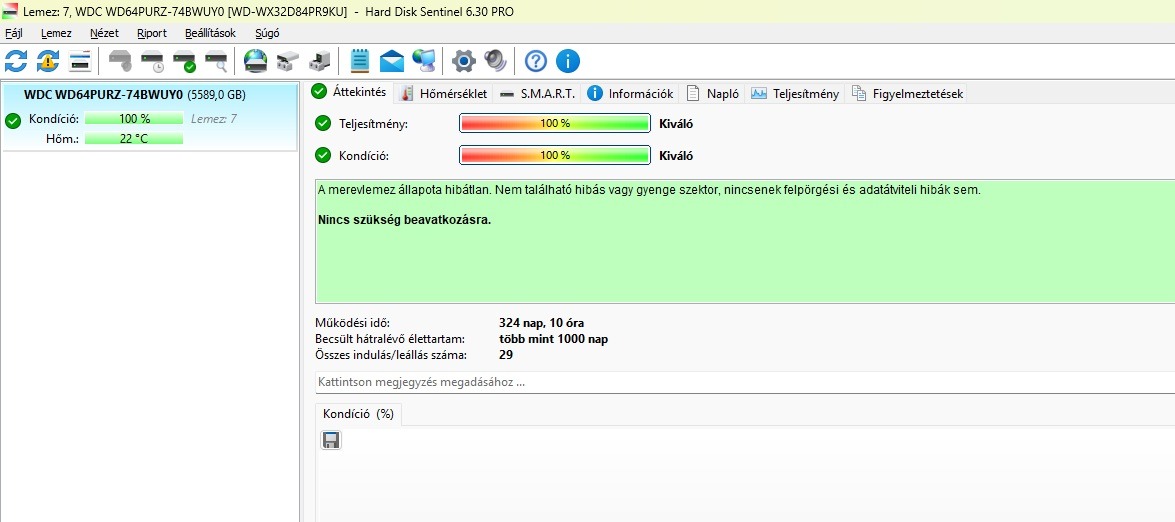The width and height of the screenshot is (1175, 522).
Task: Click the grey disk with shield icon
Action: pyautogui.click(x=120, y=61)
